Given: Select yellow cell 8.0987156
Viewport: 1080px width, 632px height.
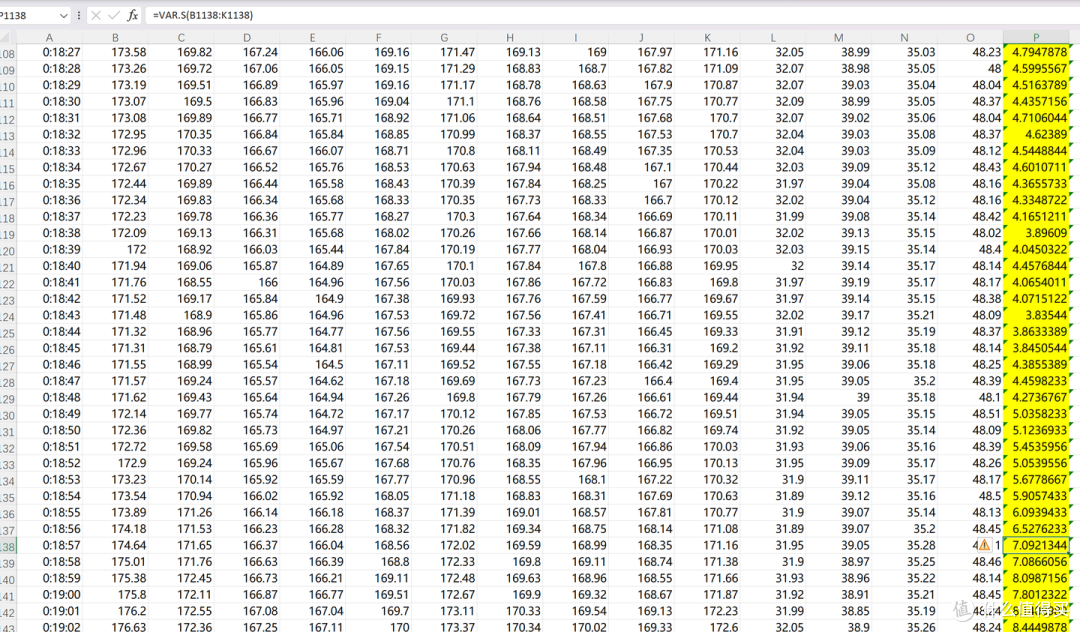Looking at the screenshot, I should 1037,578.
